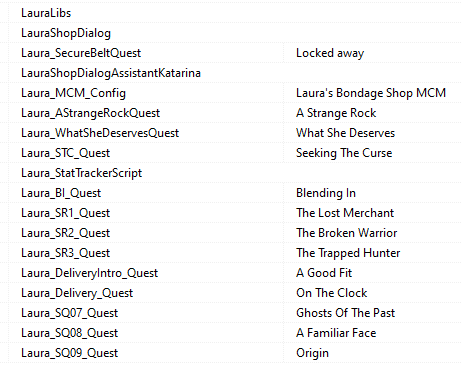Select the Laura_MCM_Config entry
461x371 pixels.
tap(73, 93)
